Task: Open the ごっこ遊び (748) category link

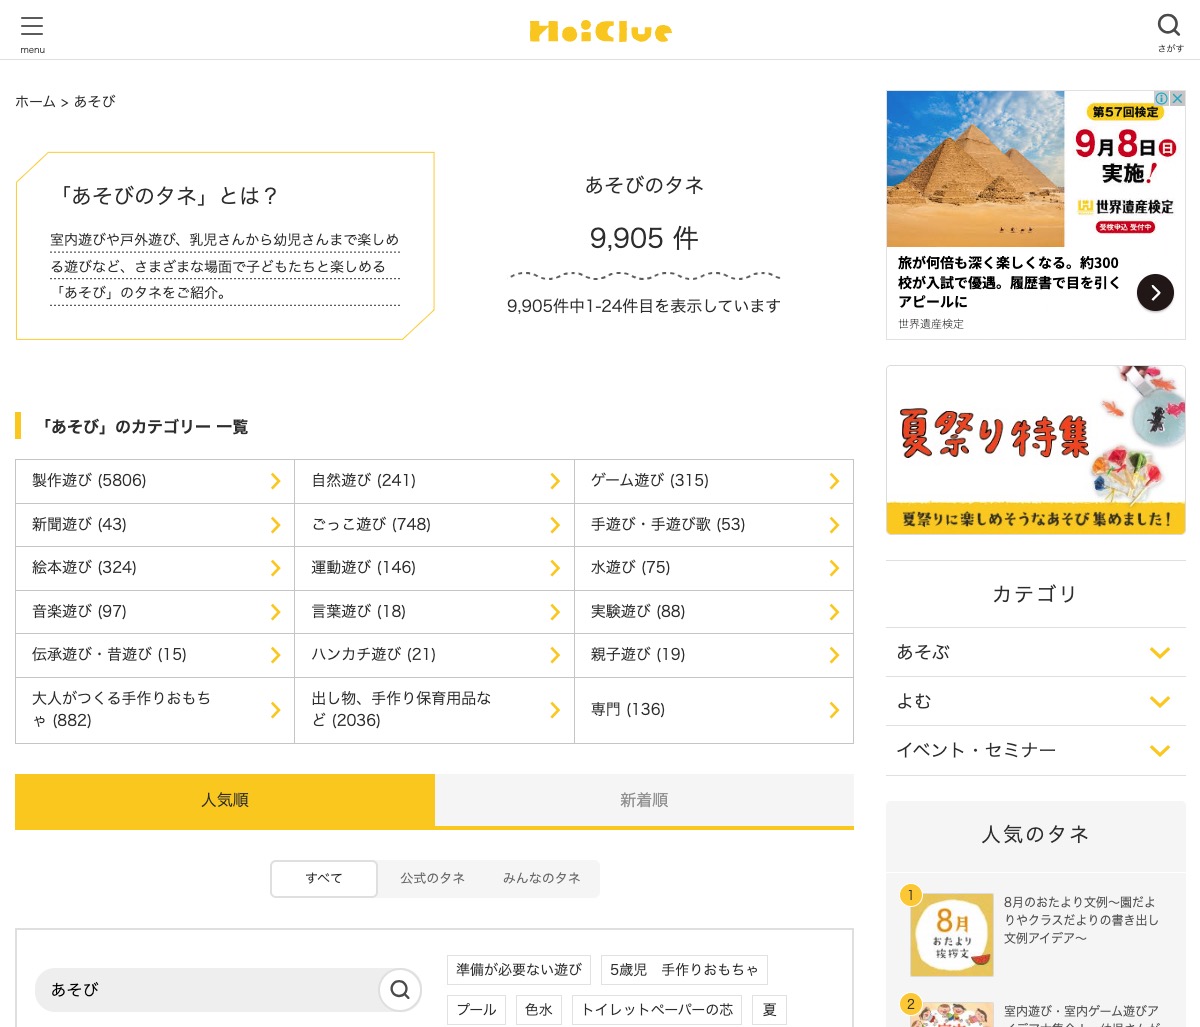Action: (x=371, y=524)
